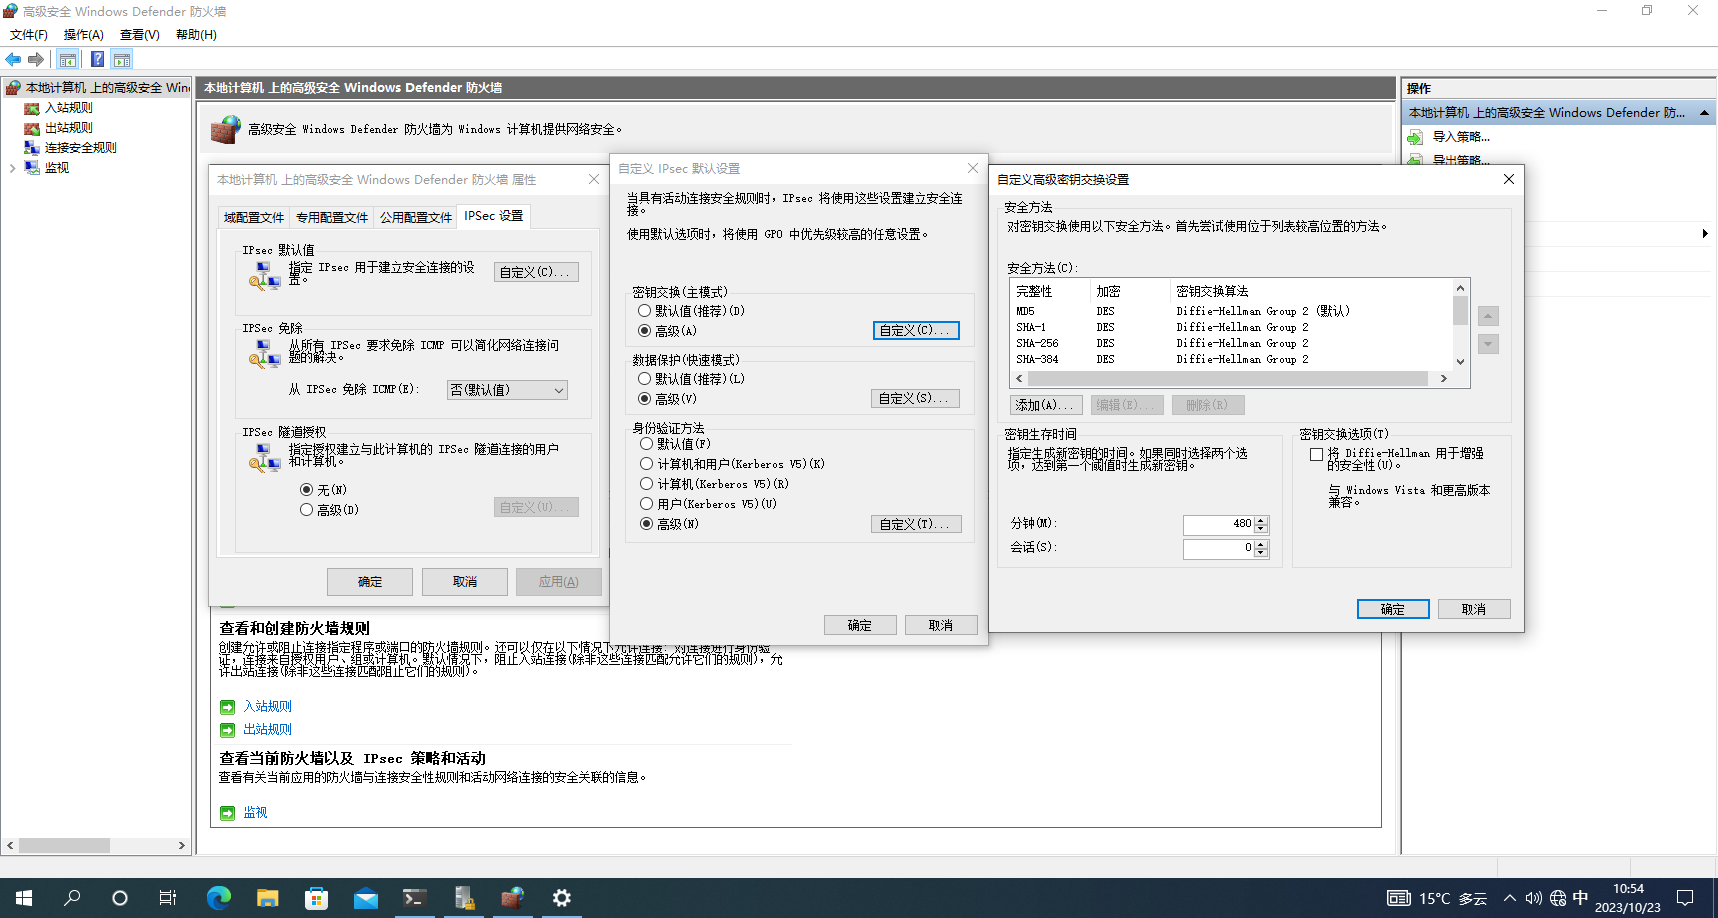Confirm key exchange settings with 确定
This screenshot has height=918, width=1718.
1393,609
